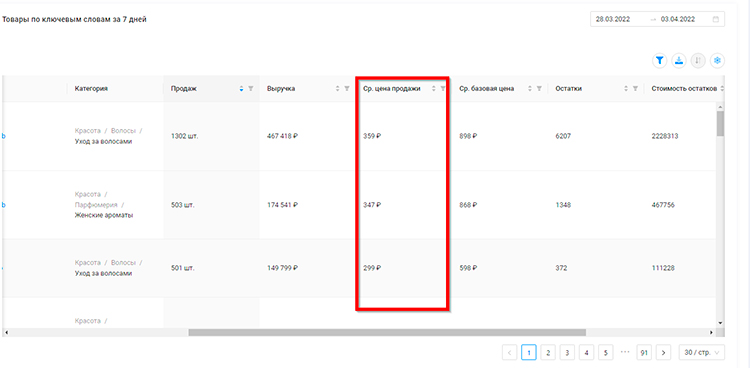Screen dimensions: 750x368
Task: Click the greyed sort-order arrows icon
Action: [698, 61]
